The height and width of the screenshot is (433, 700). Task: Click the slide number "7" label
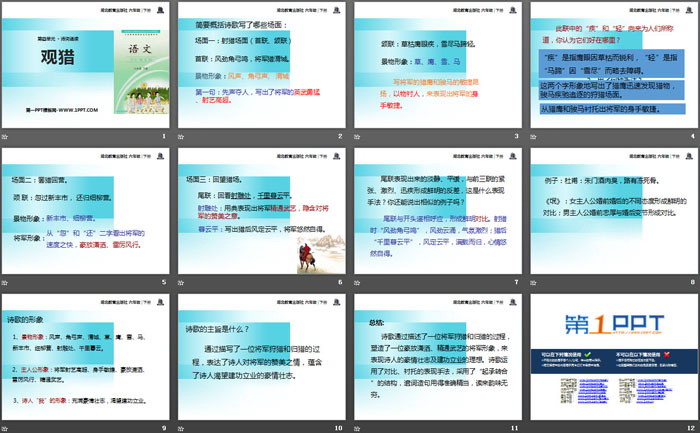point(517,282)
